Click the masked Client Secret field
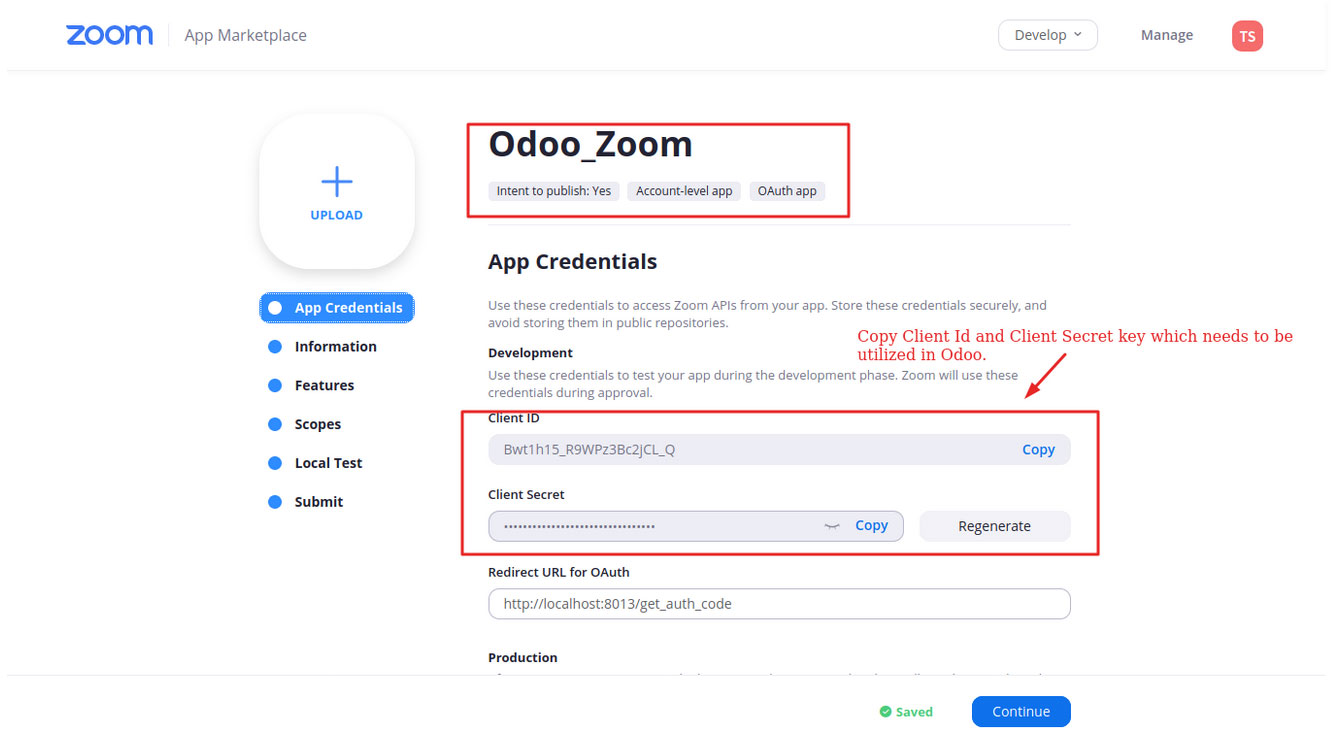The image size is (1339, 737). pos(696,526)
